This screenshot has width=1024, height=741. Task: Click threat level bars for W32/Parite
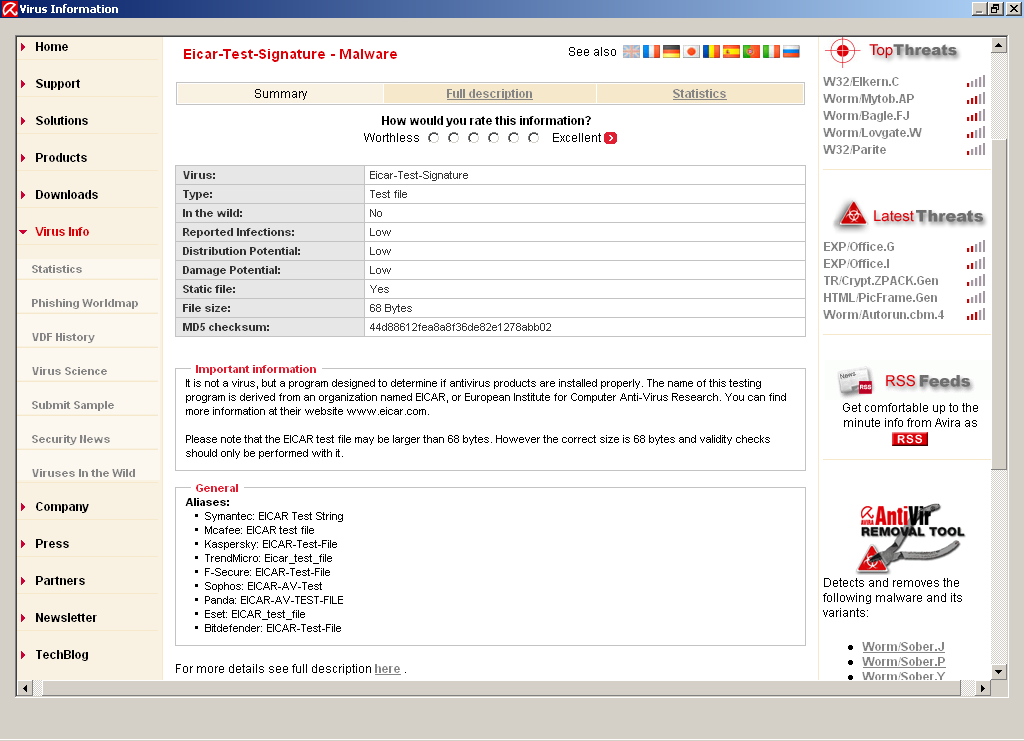click(976, 150)
